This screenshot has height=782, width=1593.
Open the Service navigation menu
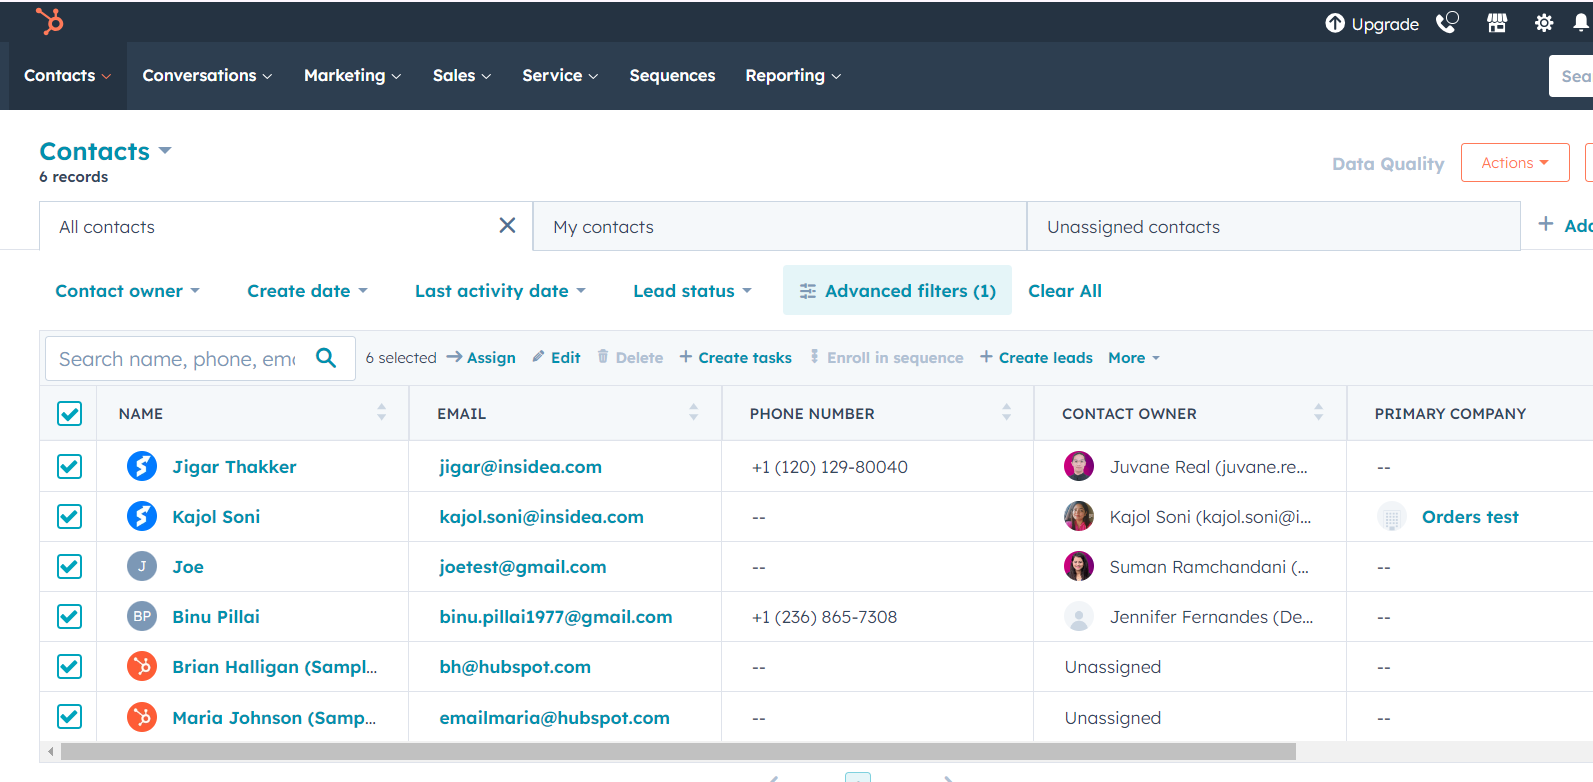click(x=560, y=76)
